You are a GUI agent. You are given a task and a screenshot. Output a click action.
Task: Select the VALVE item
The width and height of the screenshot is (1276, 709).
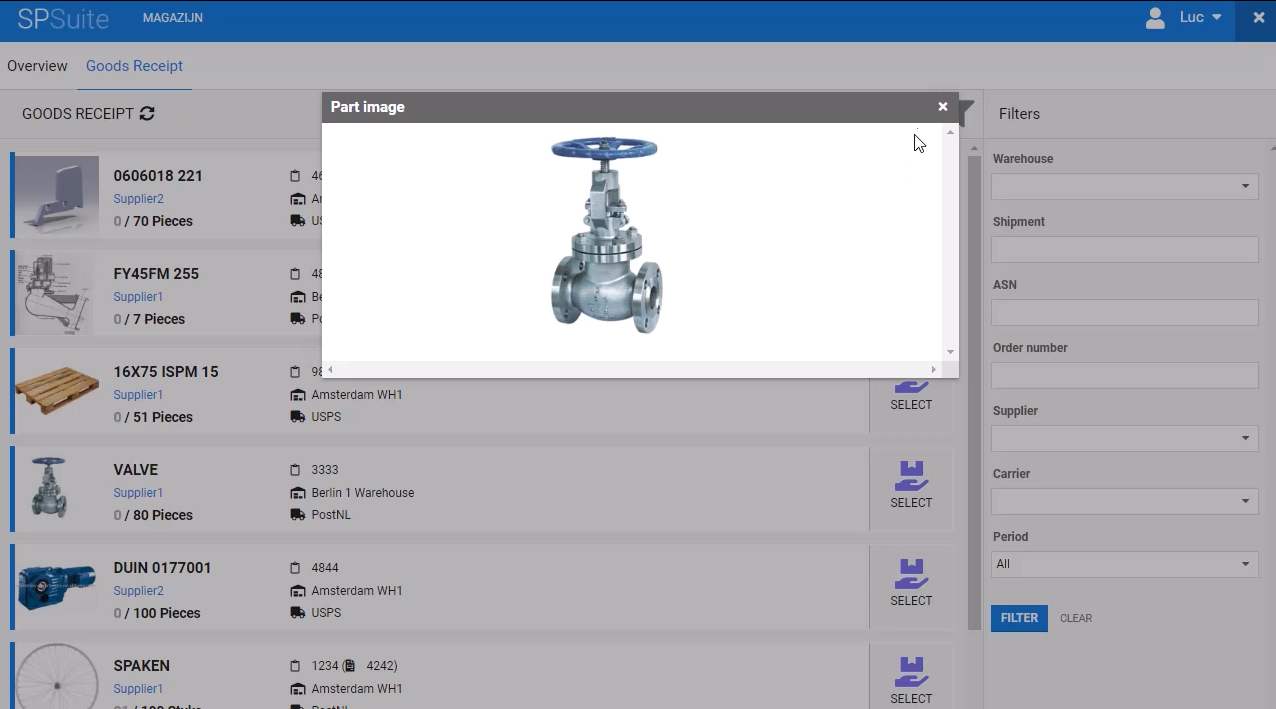911,486
